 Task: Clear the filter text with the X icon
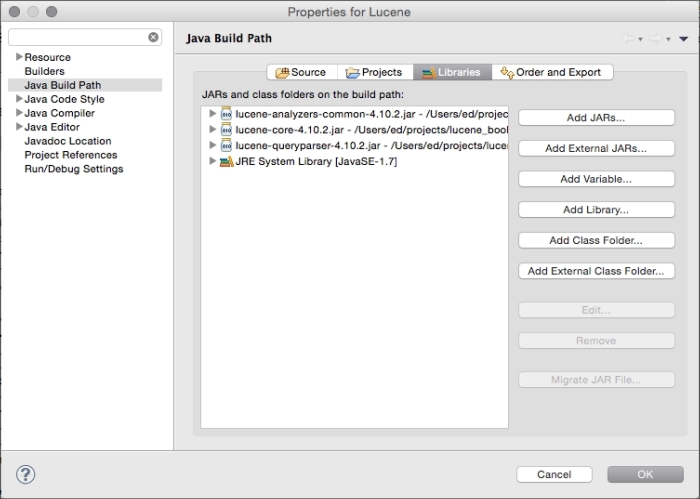(153, 37)
